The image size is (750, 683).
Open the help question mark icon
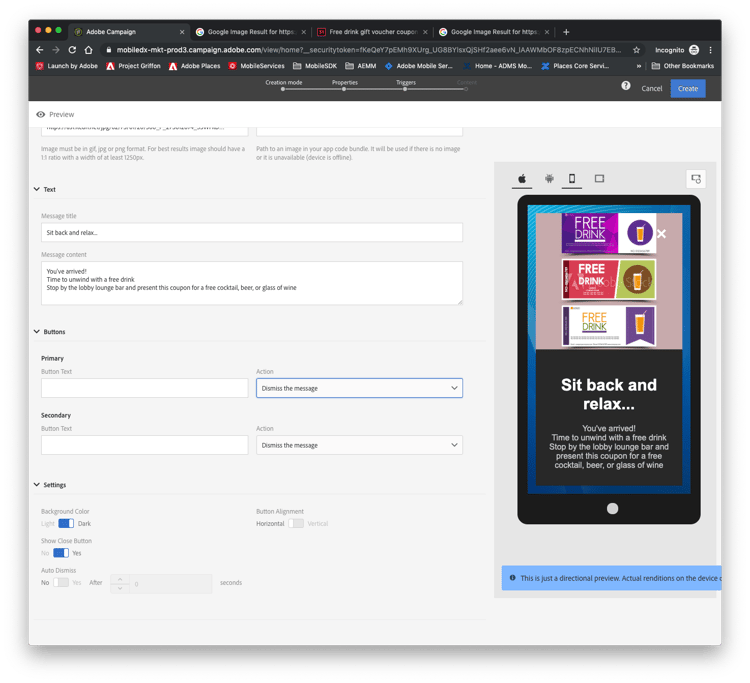[626, 86]
